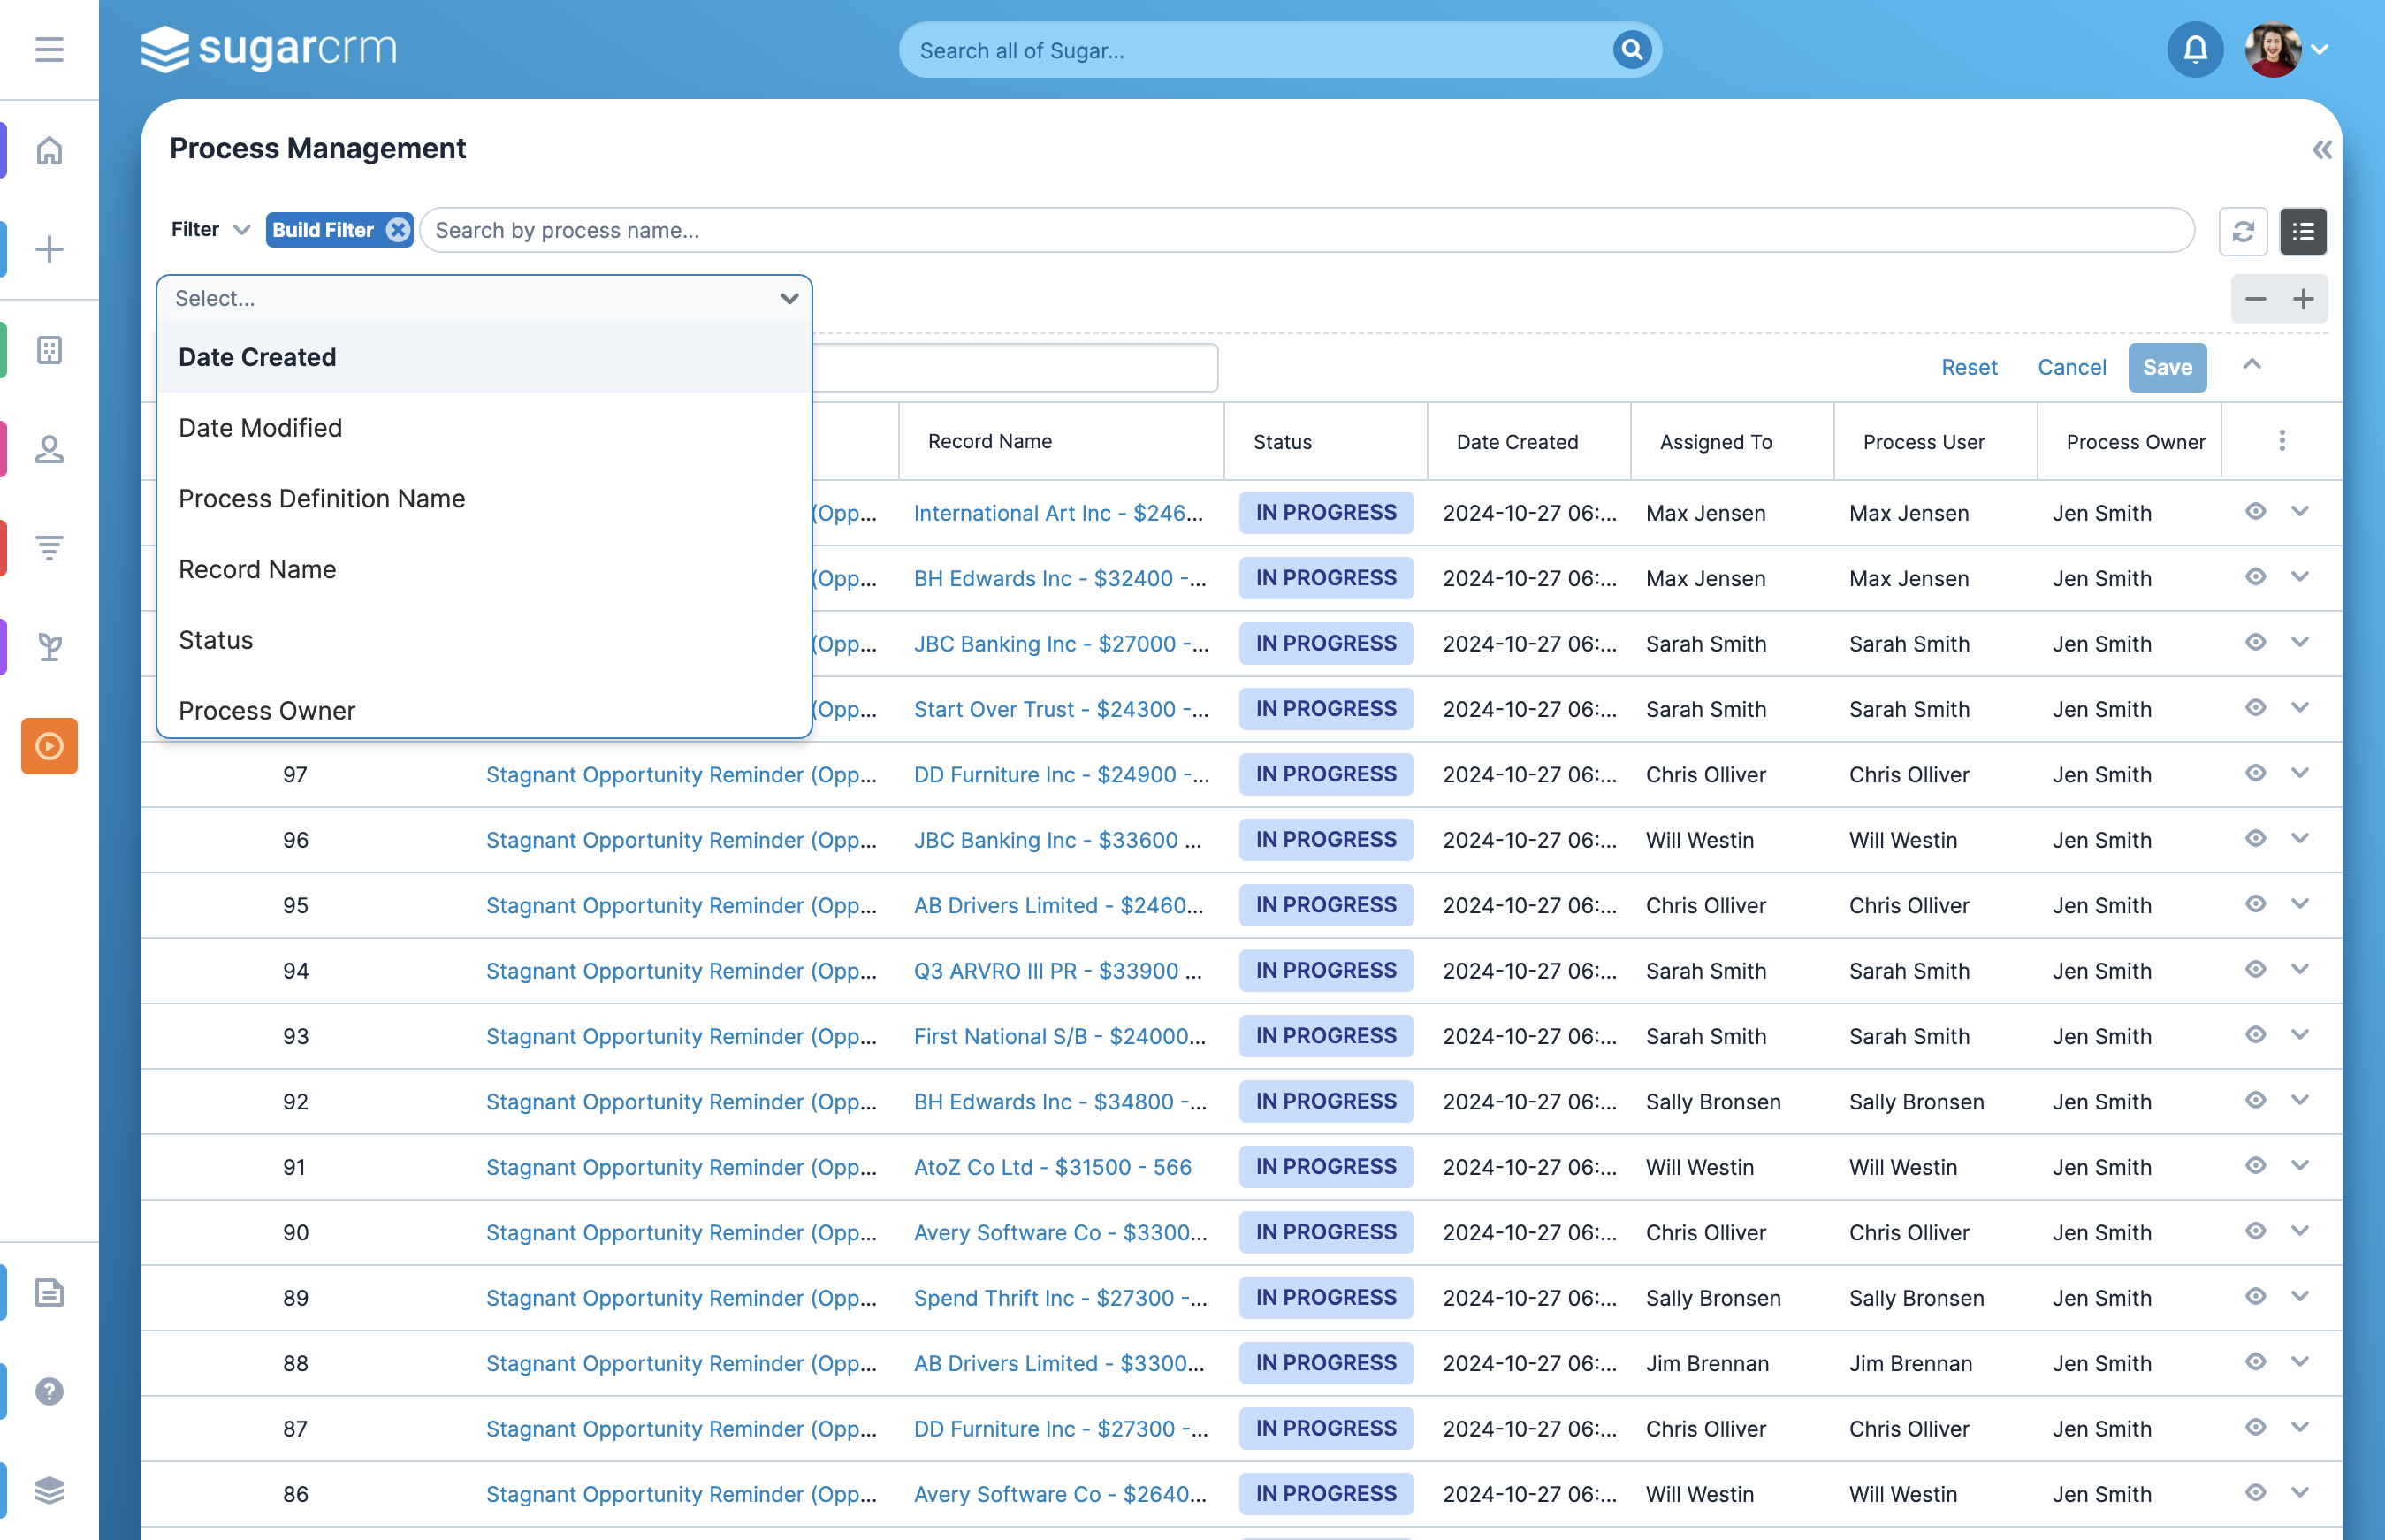Image resolution: width=2385 pixels, height=1540 pixels.
Task: Click Reset filter link
Action: (x=1969, y=367)
